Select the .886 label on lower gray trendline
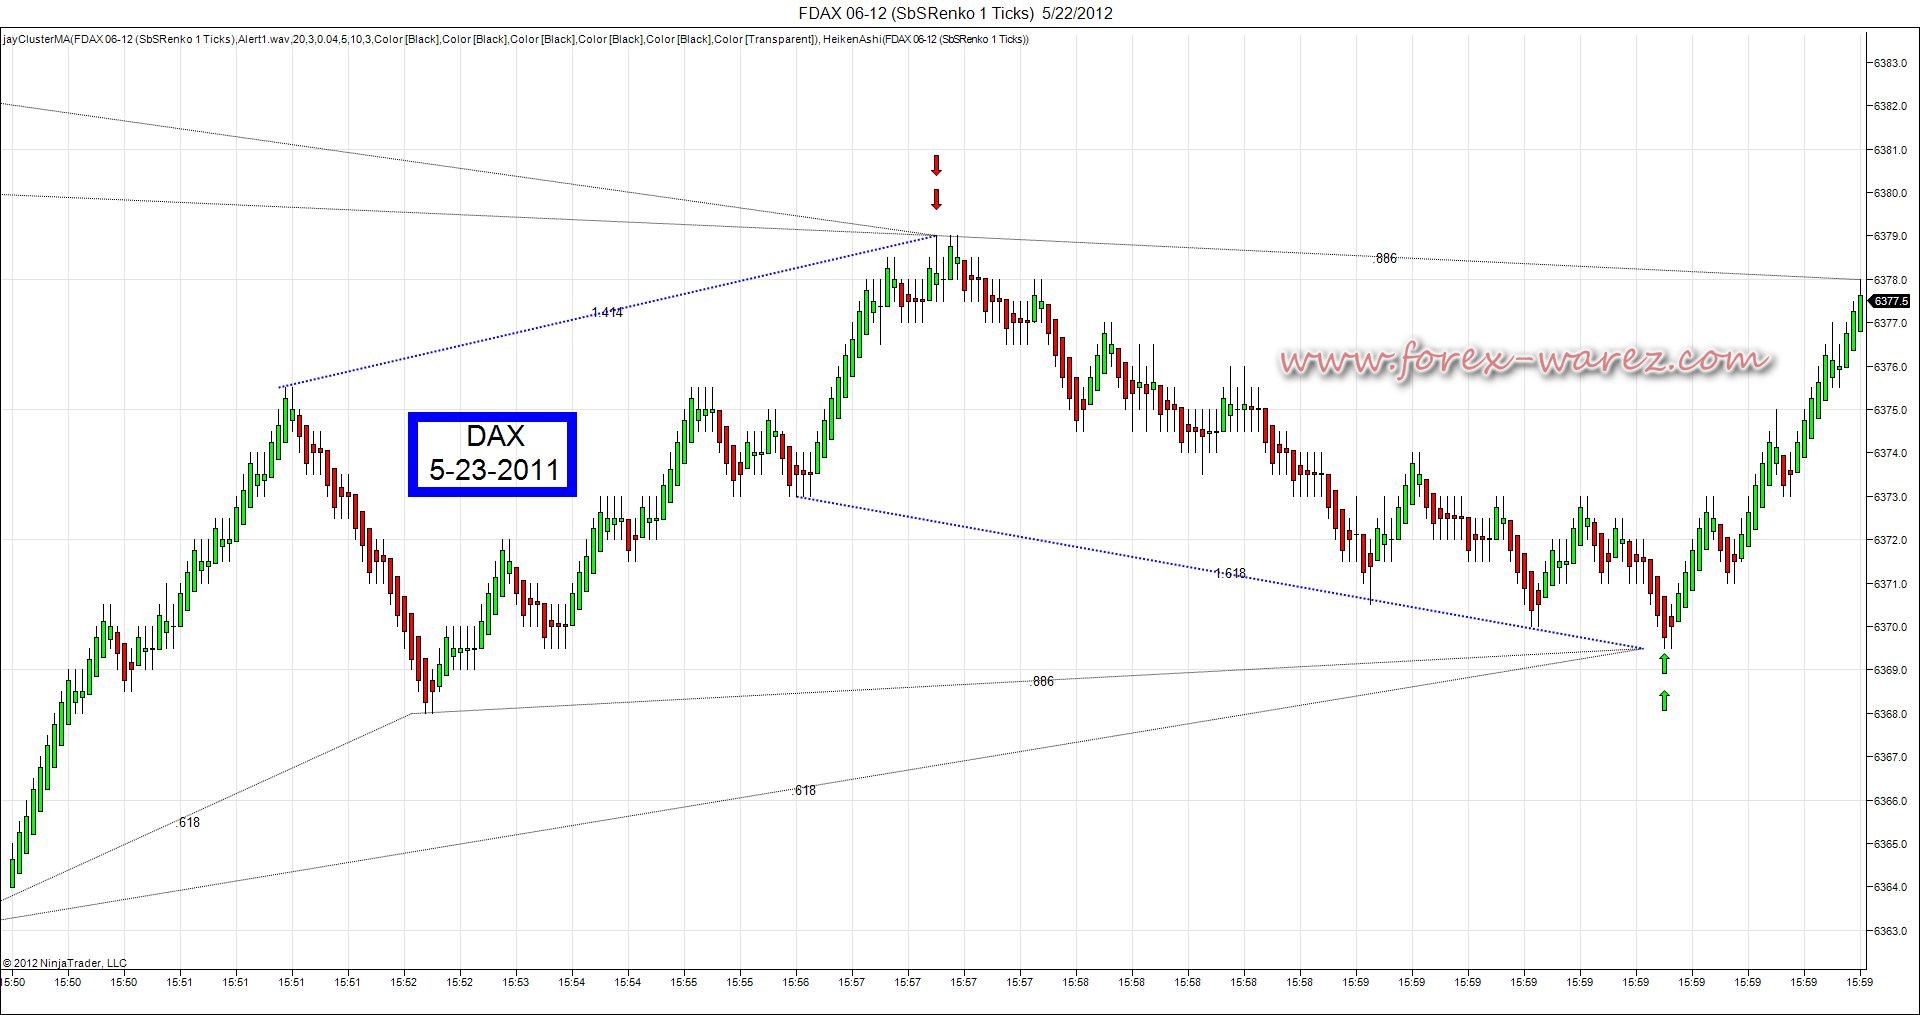The image size is (1920, 1015). point(1042,681)
